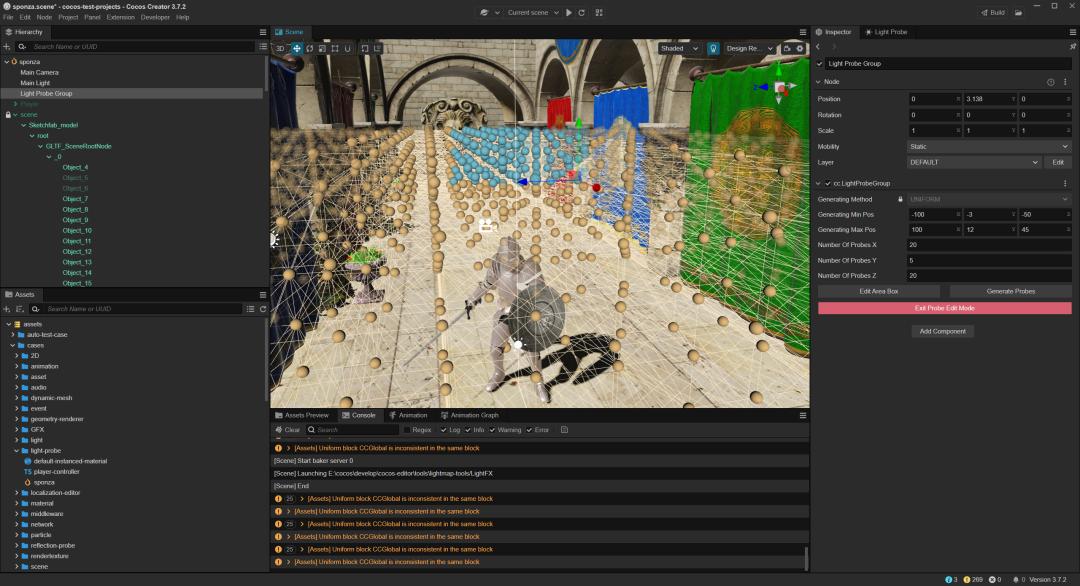Open scene gear settings icon
Viewport: 1080px width, 586px height.
point(800,48)
